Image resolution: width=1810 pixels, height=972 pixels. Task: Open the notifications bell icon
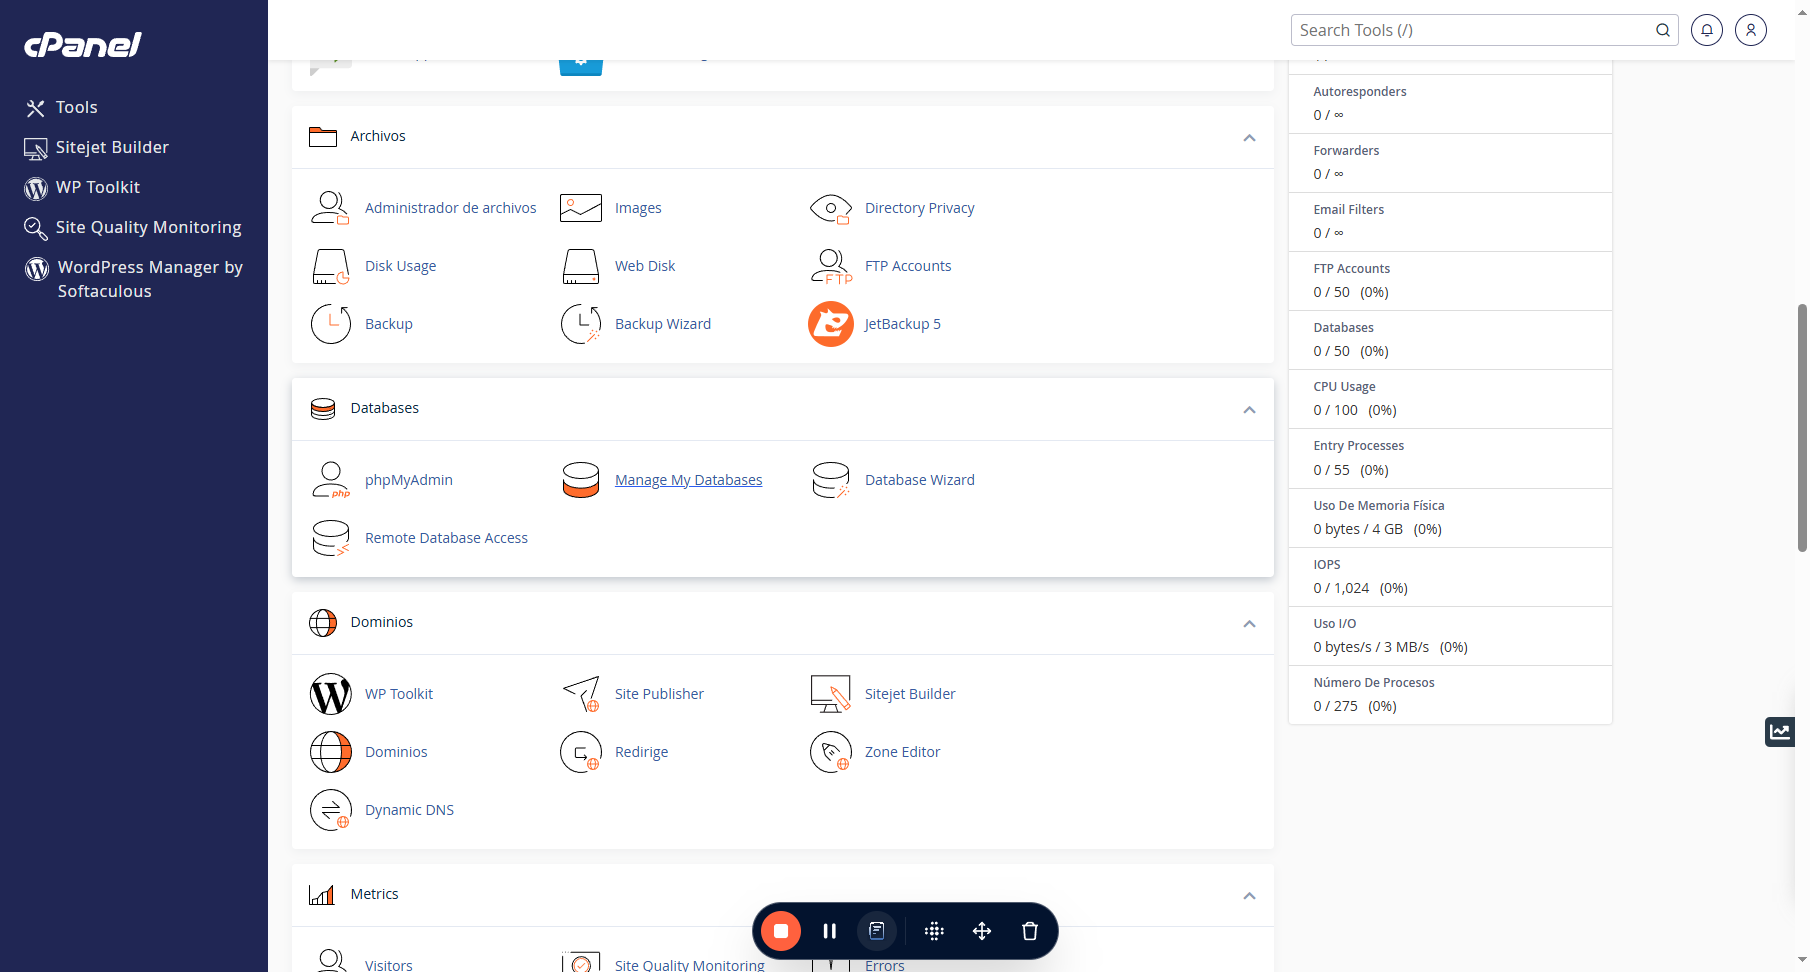point(1707,30)
